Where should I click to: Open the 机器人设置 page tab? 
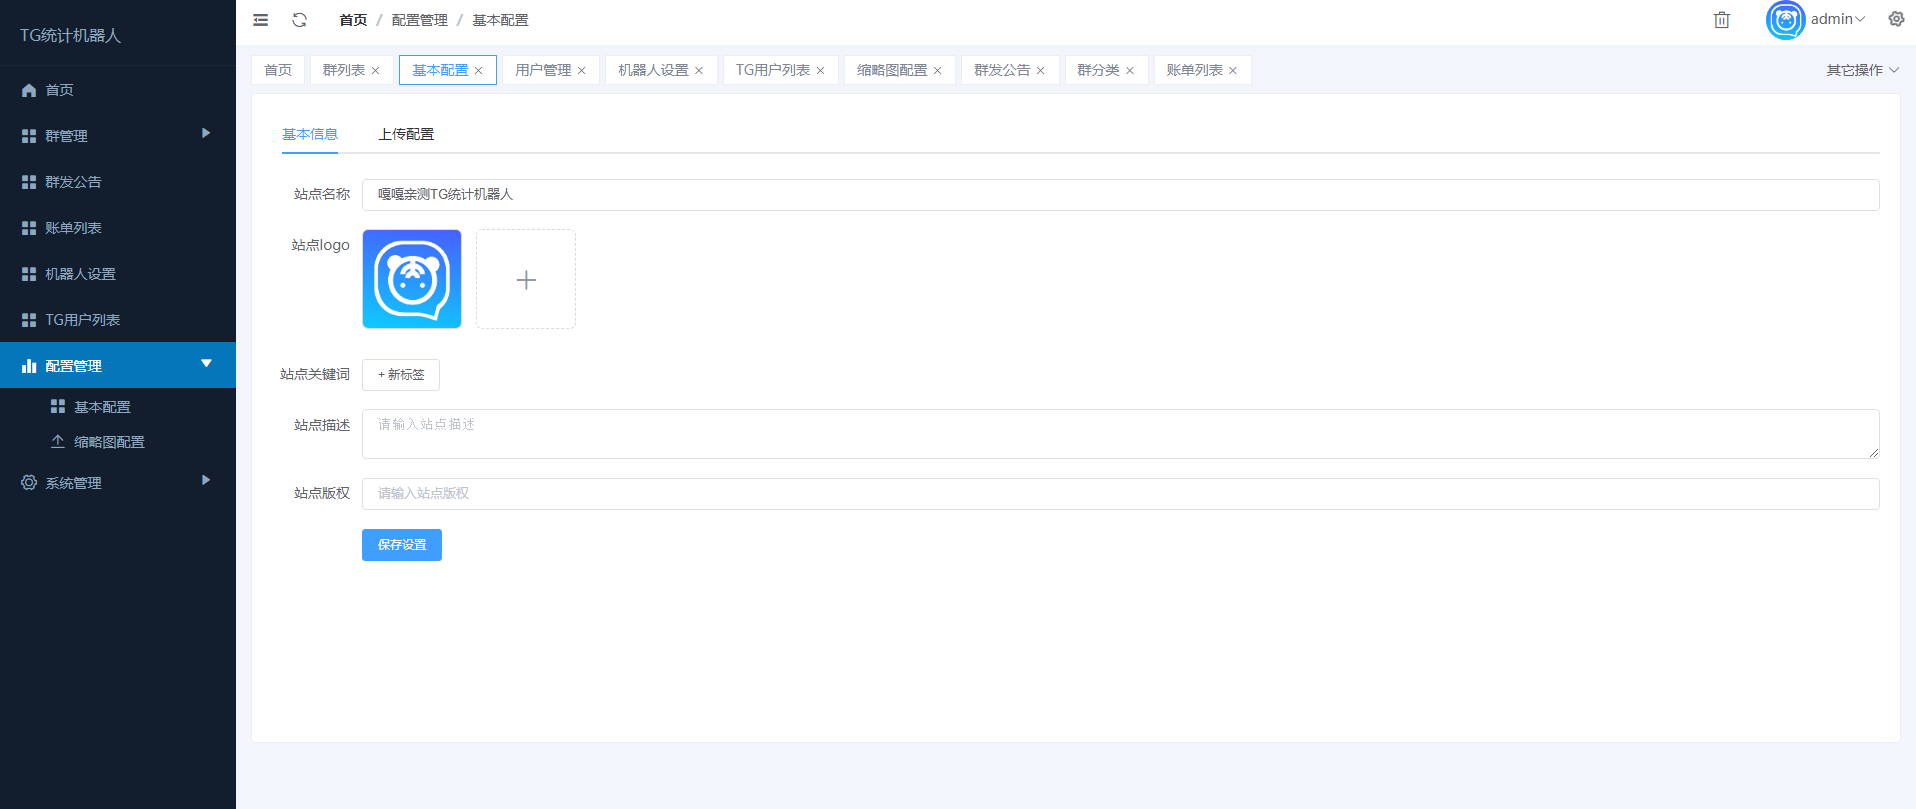pos(653,70)
